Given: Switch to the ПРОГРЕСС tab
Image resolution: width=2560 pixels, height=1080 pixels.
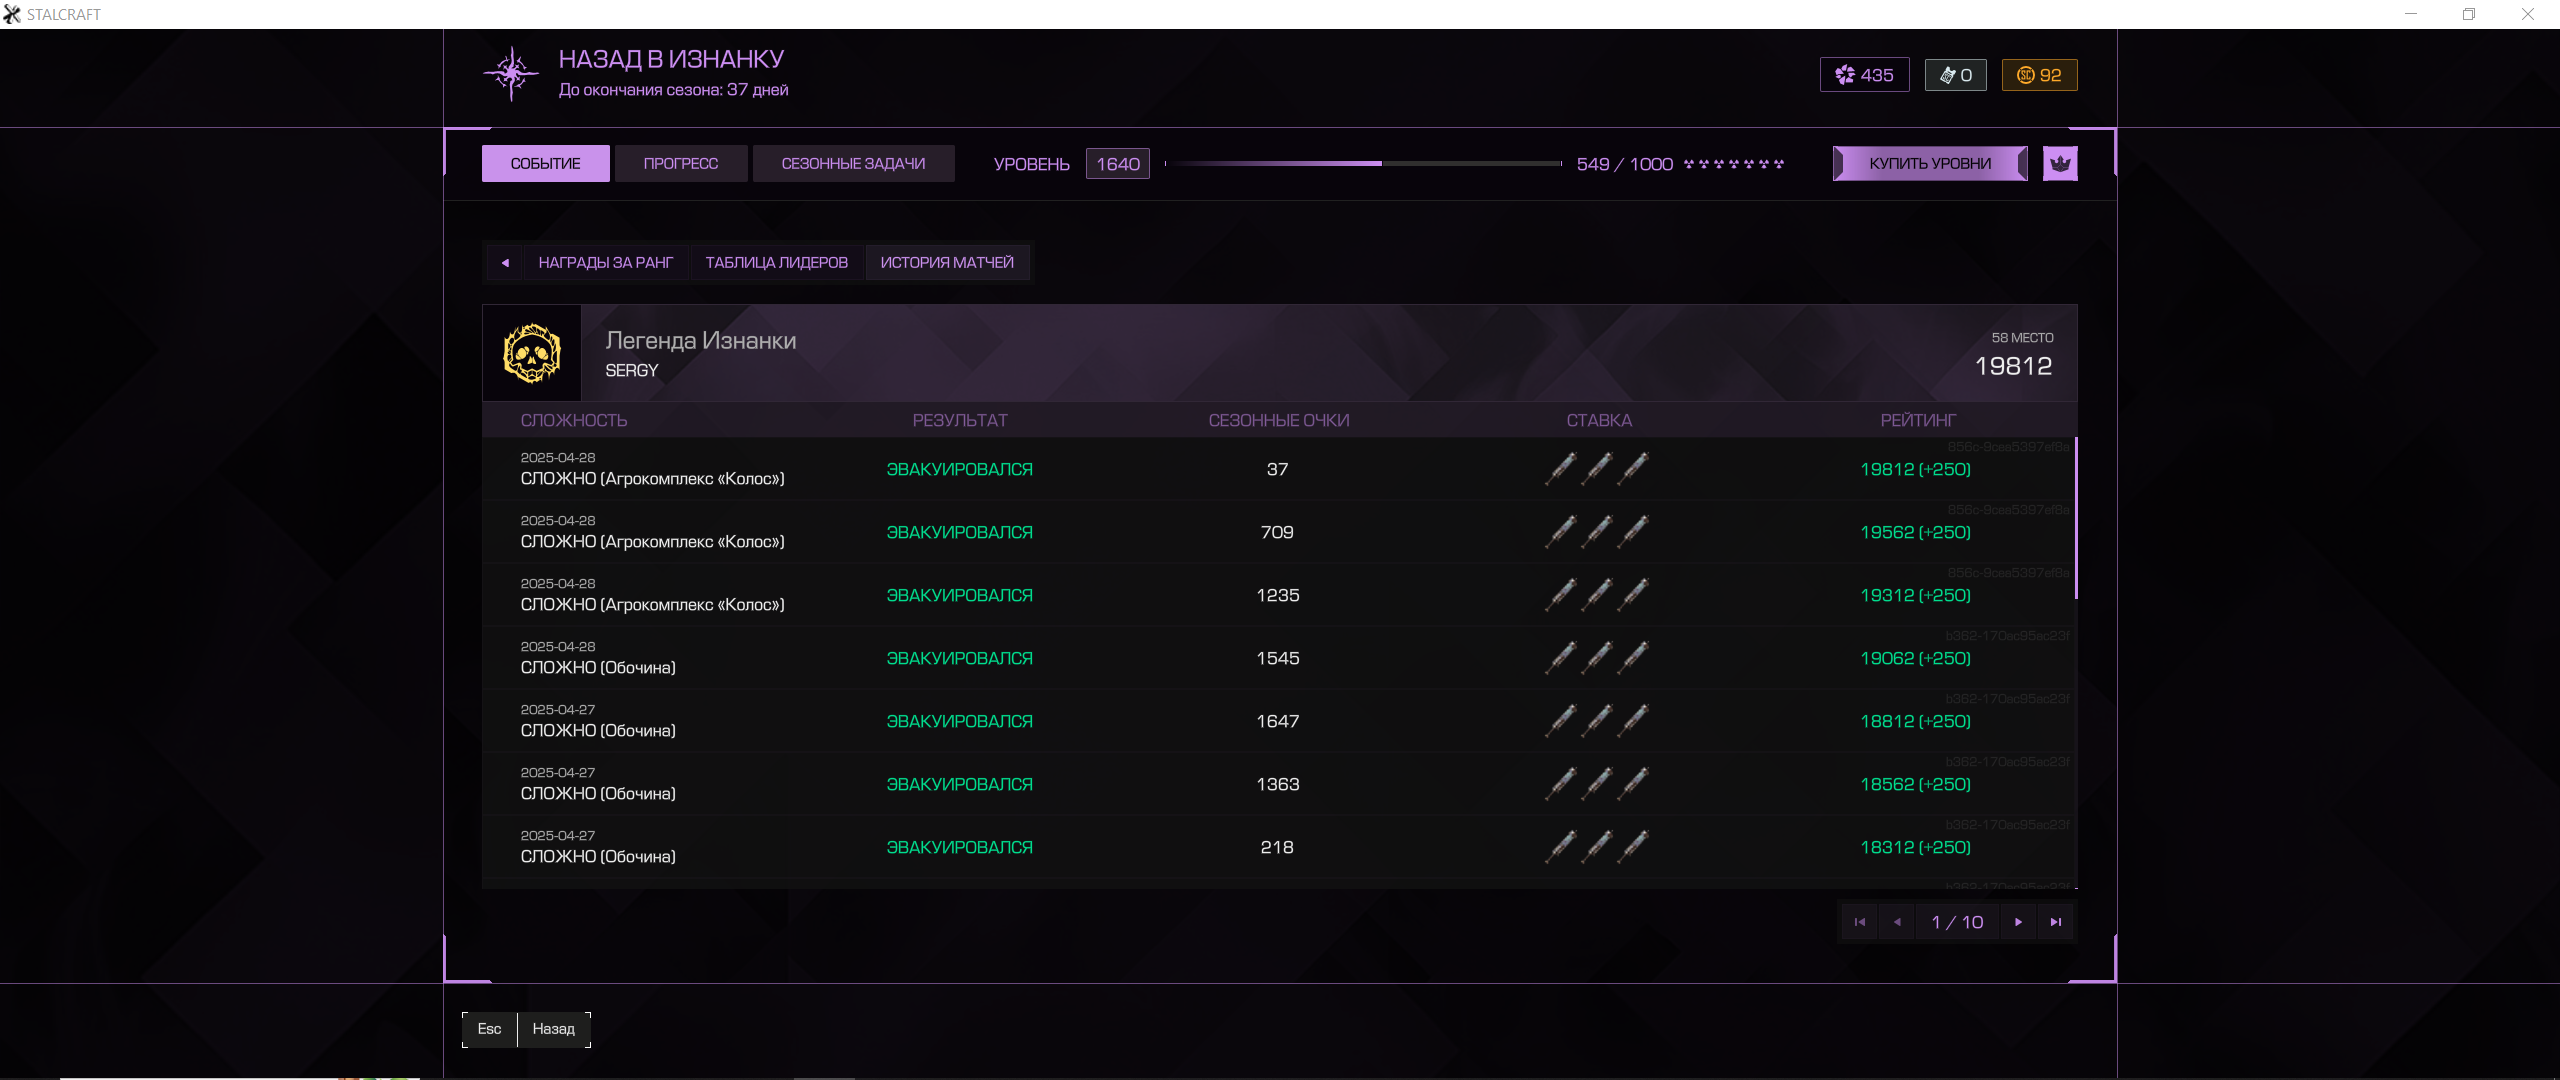Looking at the screenshot, I should pyautogui.click(x=680, y=163).
